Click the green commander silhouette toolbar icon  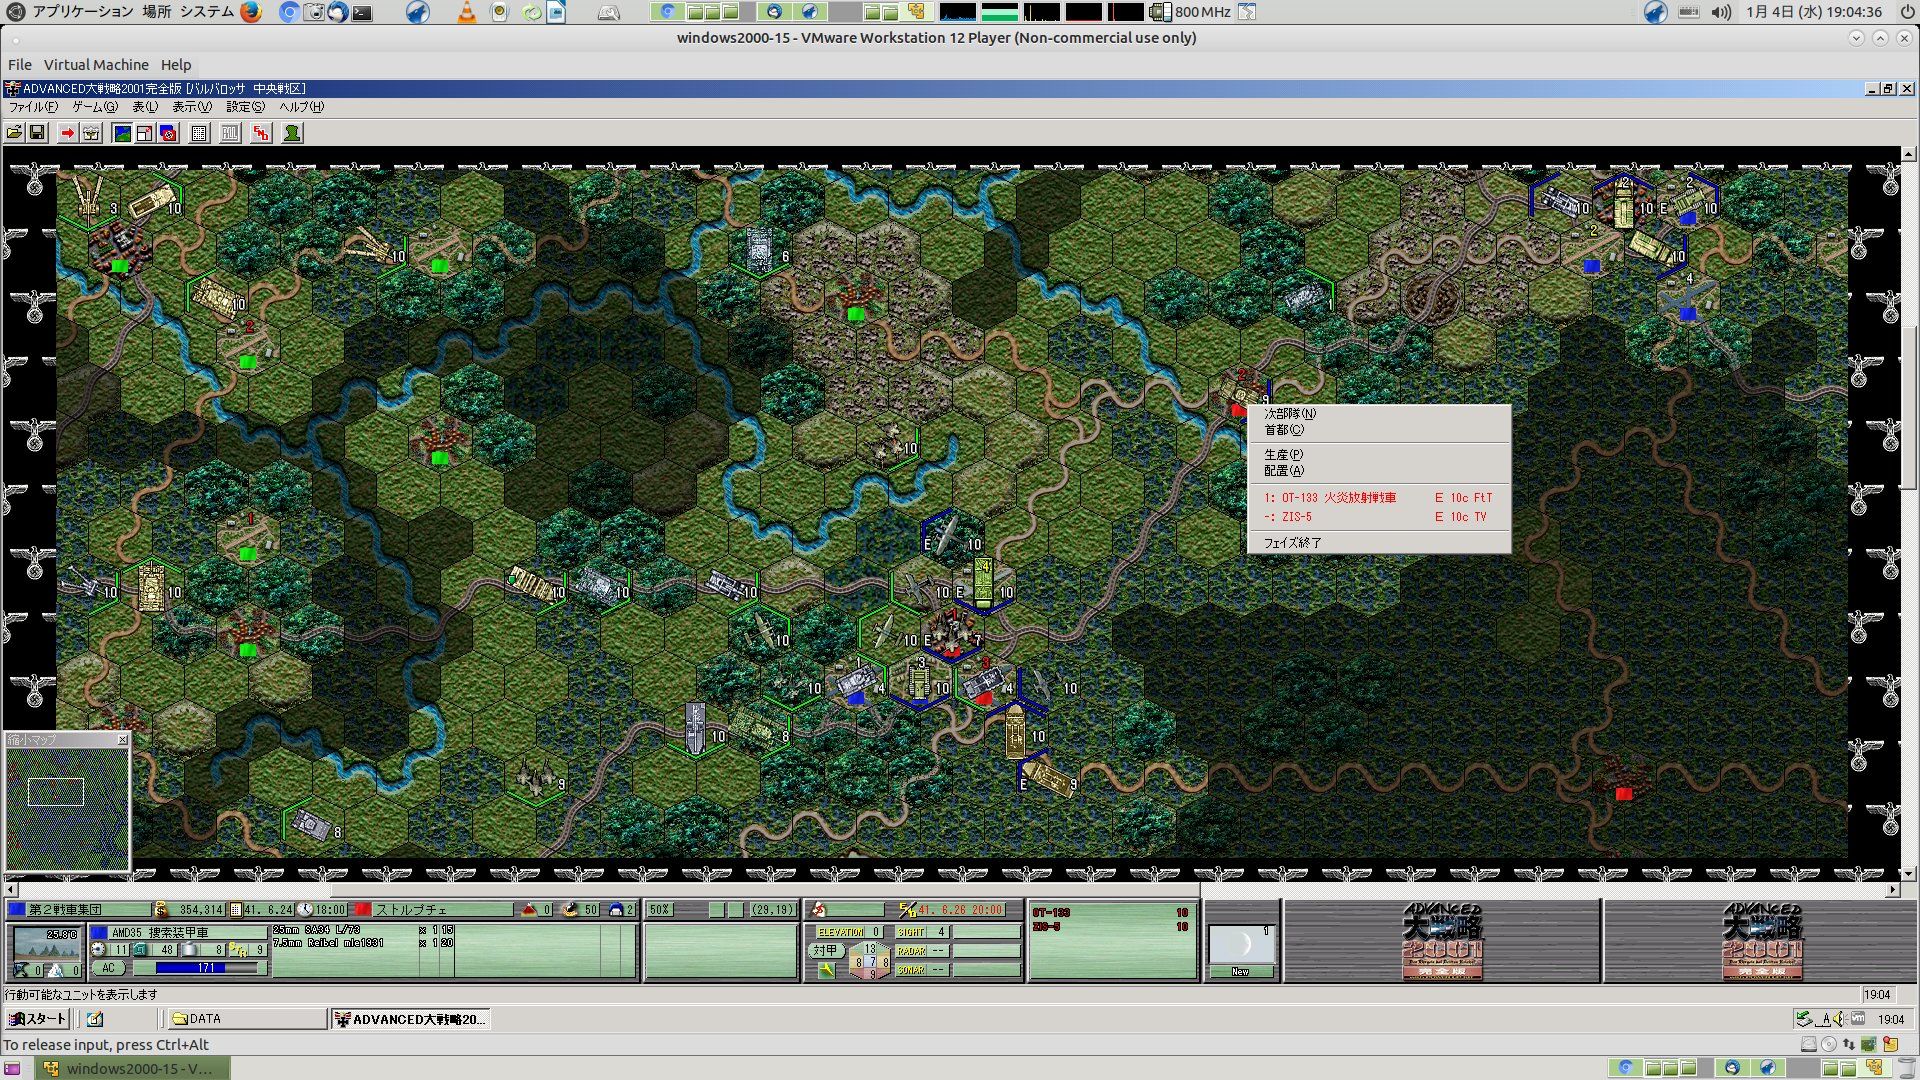(292, 133)
